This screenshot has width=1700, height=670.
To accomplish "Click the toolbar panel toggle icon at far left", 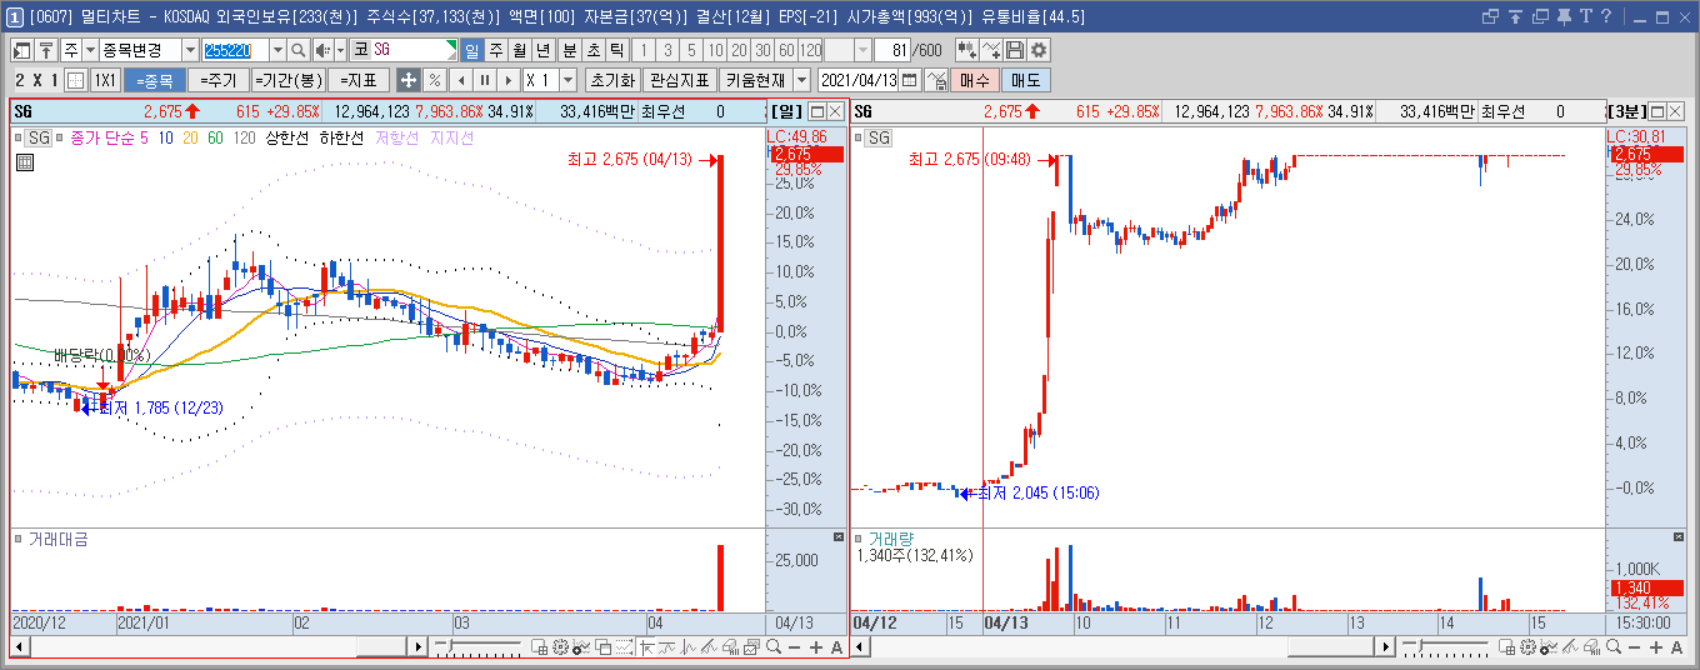I will [x=22, y=50].
